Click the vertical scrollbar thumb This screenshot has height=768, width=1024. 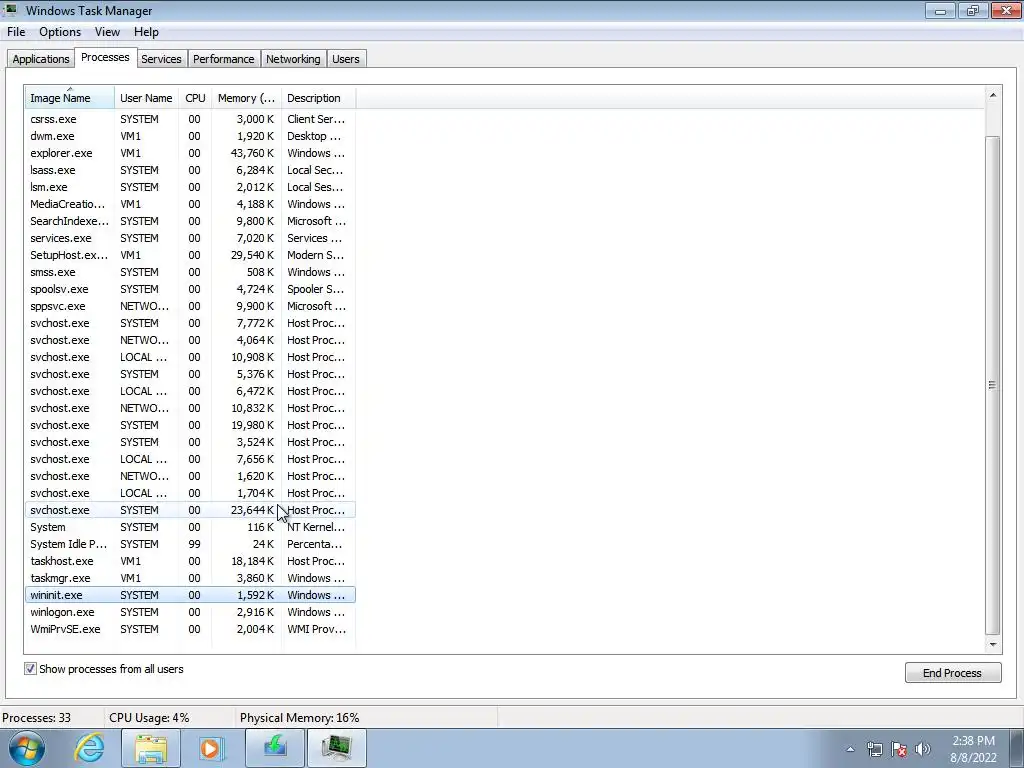point(993,385)
